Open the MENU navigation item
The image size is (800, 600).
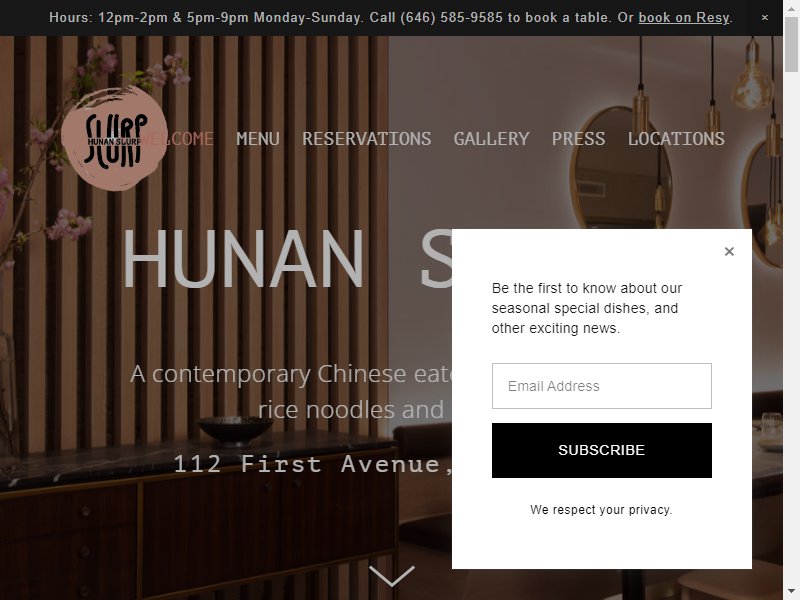[258, 139]
